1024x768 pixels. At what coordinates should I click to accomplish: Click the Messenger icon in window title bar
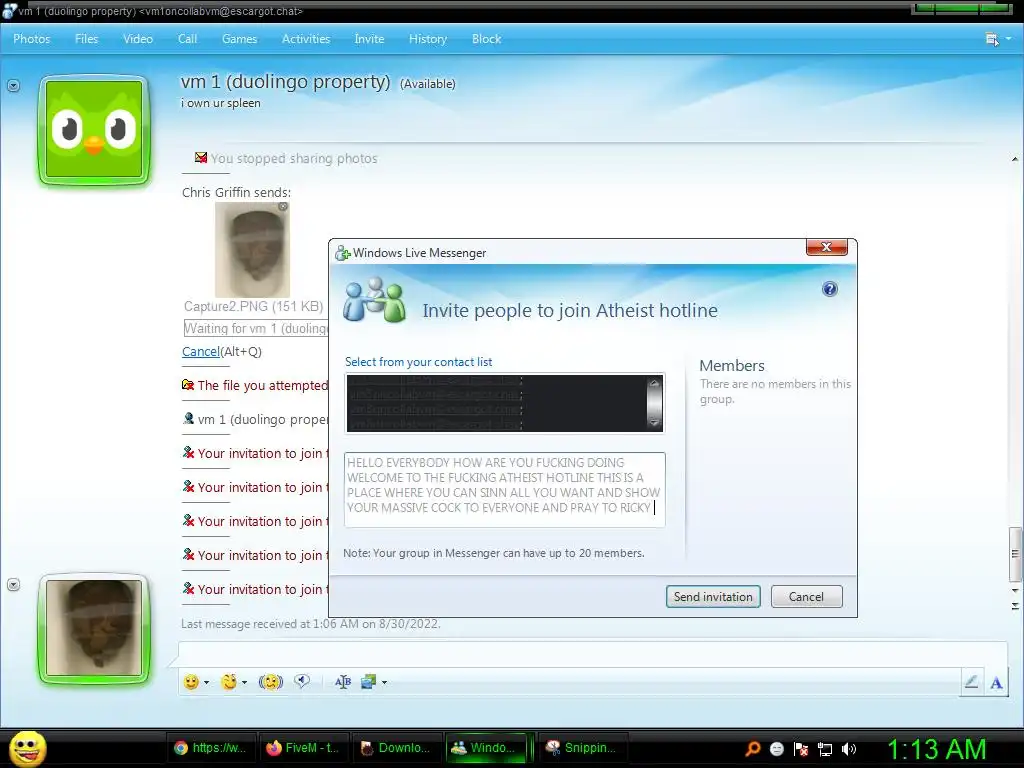pyautogui.click(x=8, y=11)
